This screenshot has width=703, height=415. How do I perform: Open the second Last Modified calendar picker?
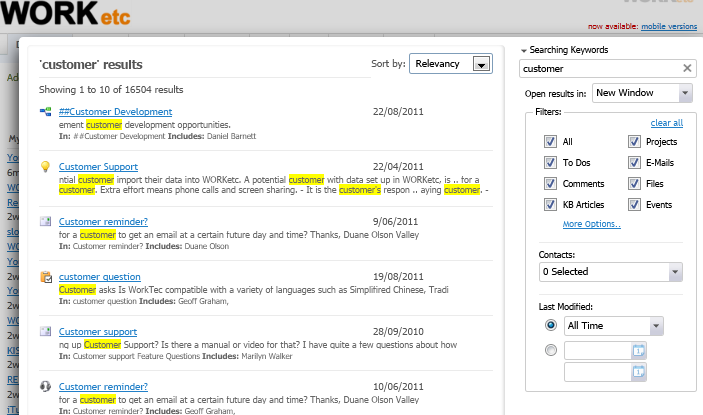639,372
